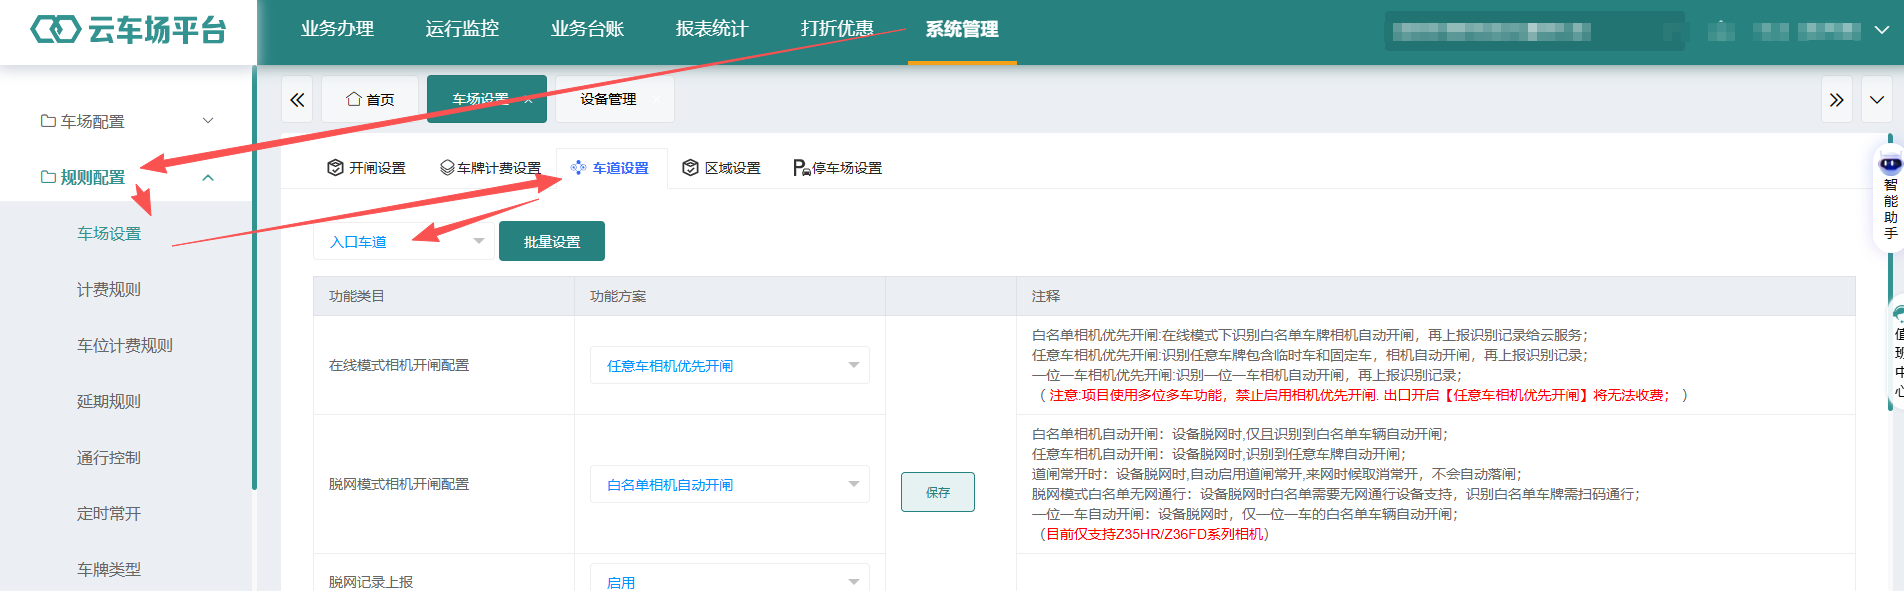This screenshot has width=1904, height=591.
Task: Switch to the 设备管理 tab
Action: coord(608,99)
